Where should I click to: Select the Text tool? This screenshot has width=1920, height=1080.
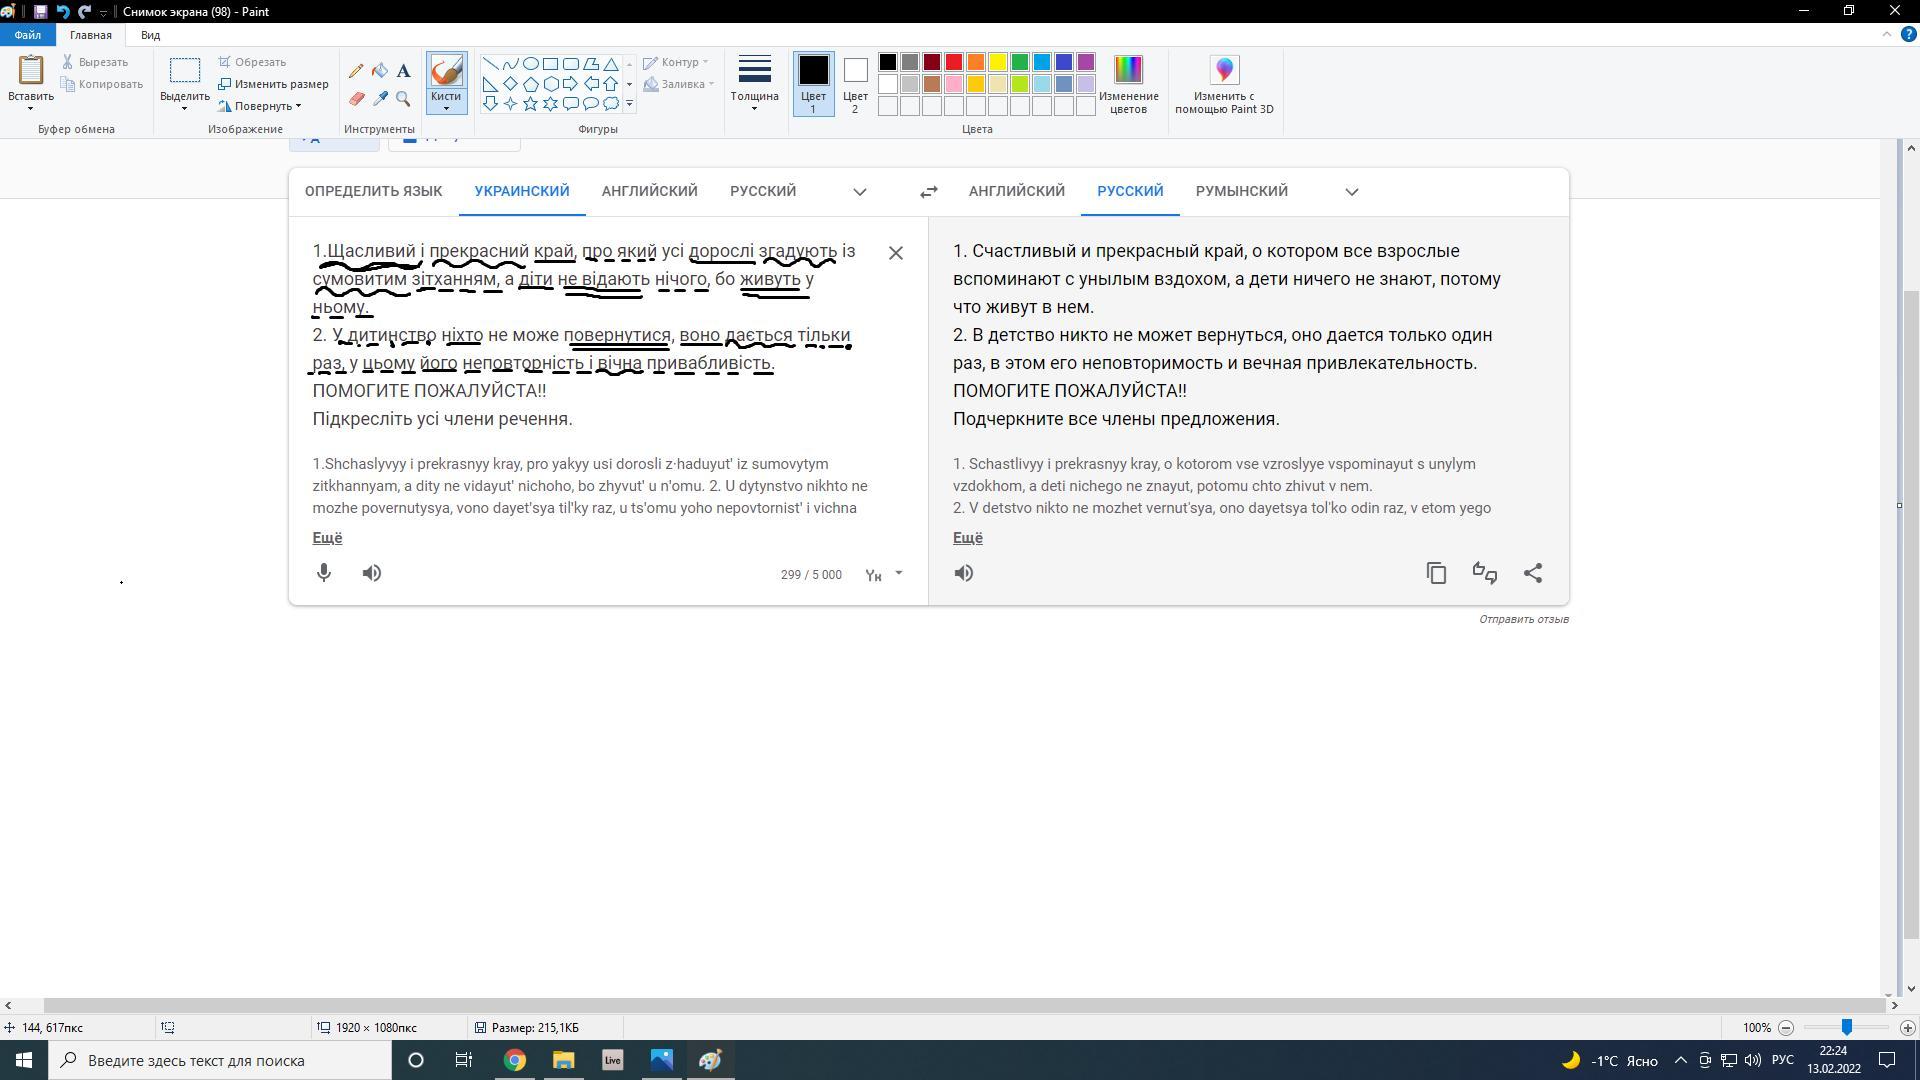click(403, 71)
